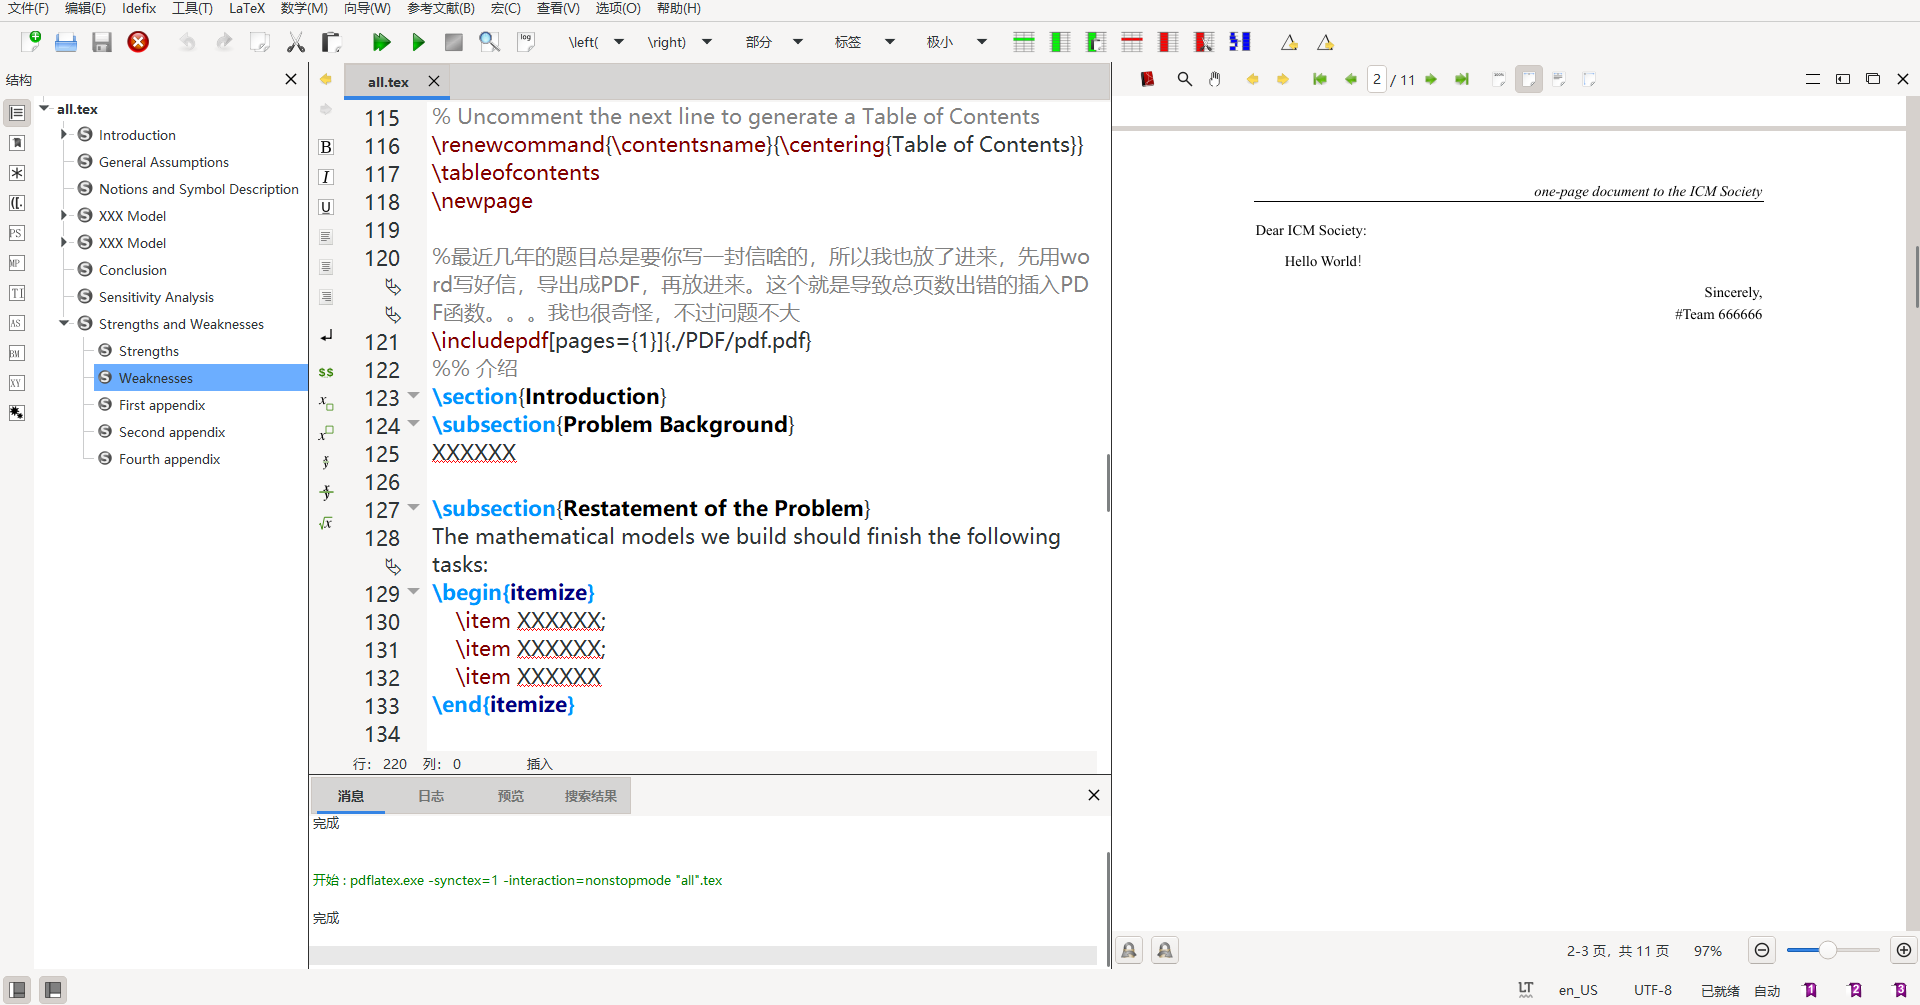Save the document with floppy icon
Viewport: 1920px width, 1005px height.
101,42
